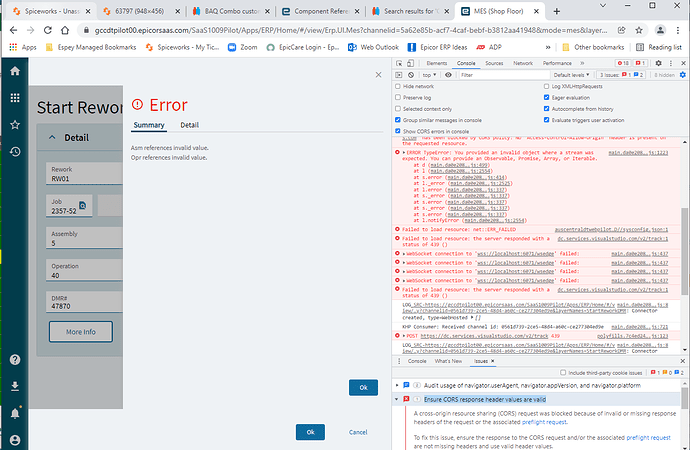The height and width of the screenshot is (450, 690).
Task: Open Favorites star in Epicor sidebar
Action: pyautogui.click(x=15, y=124)
